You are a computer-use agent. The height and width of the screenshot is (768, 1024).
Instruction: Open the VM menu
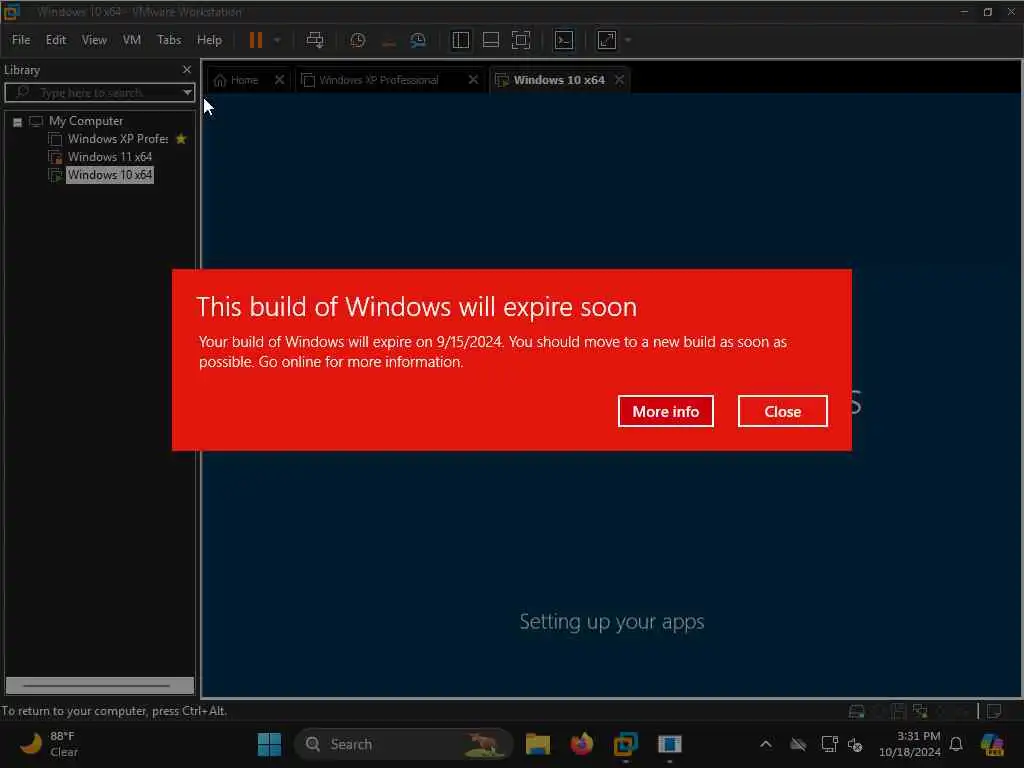[132, 40]
